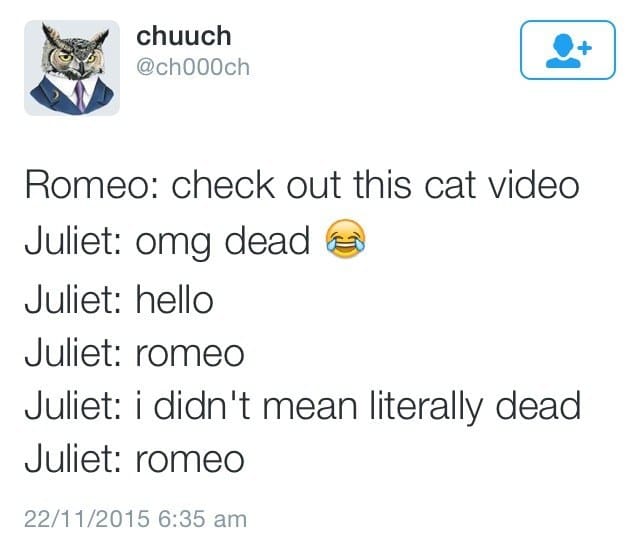Click the tweet timestamp 22/11/2015 6:35 am
The width and height of the screenshot is (640, 545).
tap(136, 519)
